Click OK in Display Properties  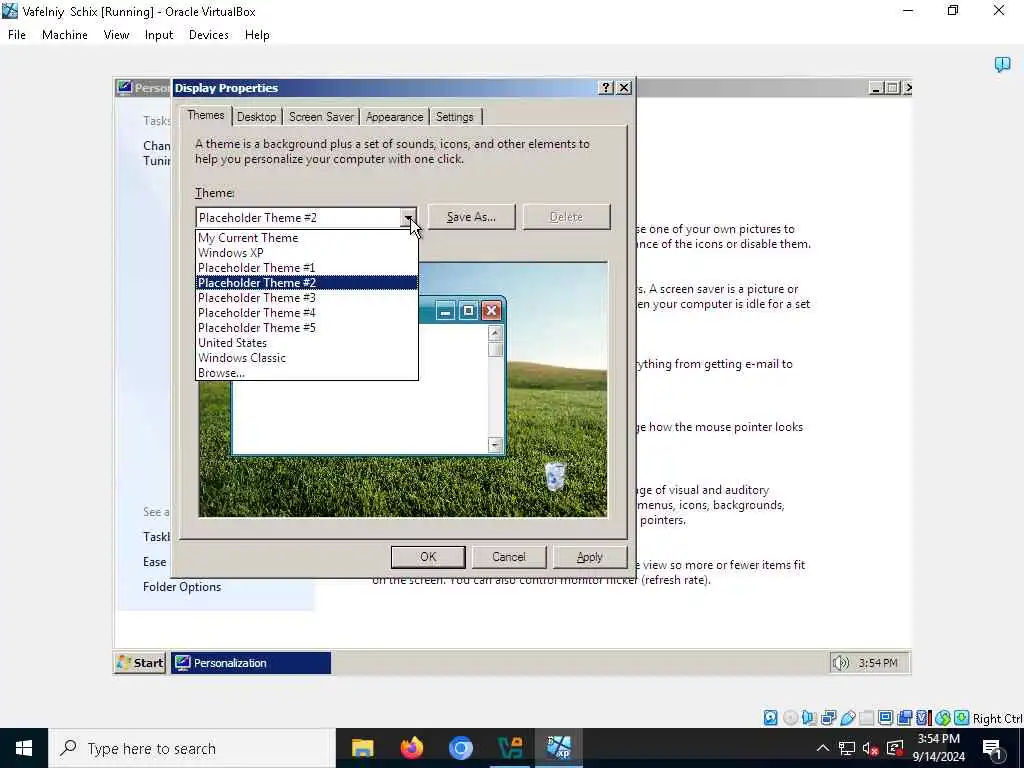pos(428,557)
